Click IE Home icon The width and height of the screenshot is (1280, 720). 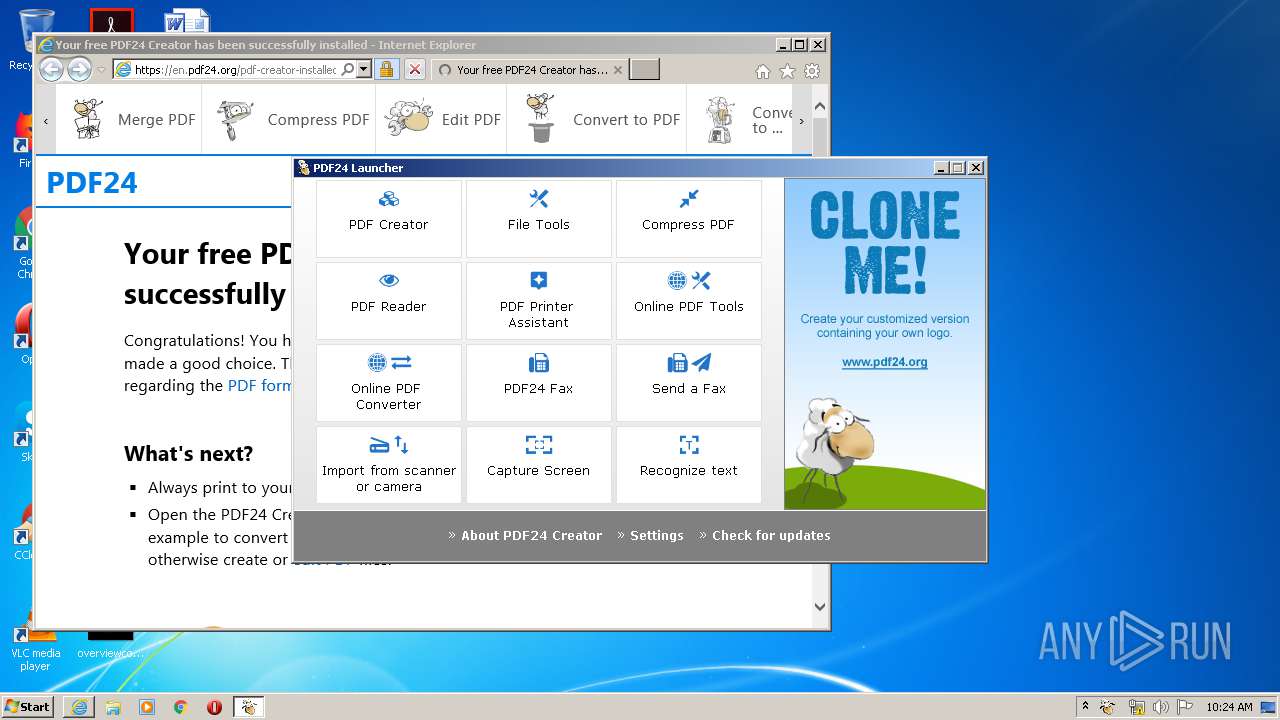tap(763, 71)
